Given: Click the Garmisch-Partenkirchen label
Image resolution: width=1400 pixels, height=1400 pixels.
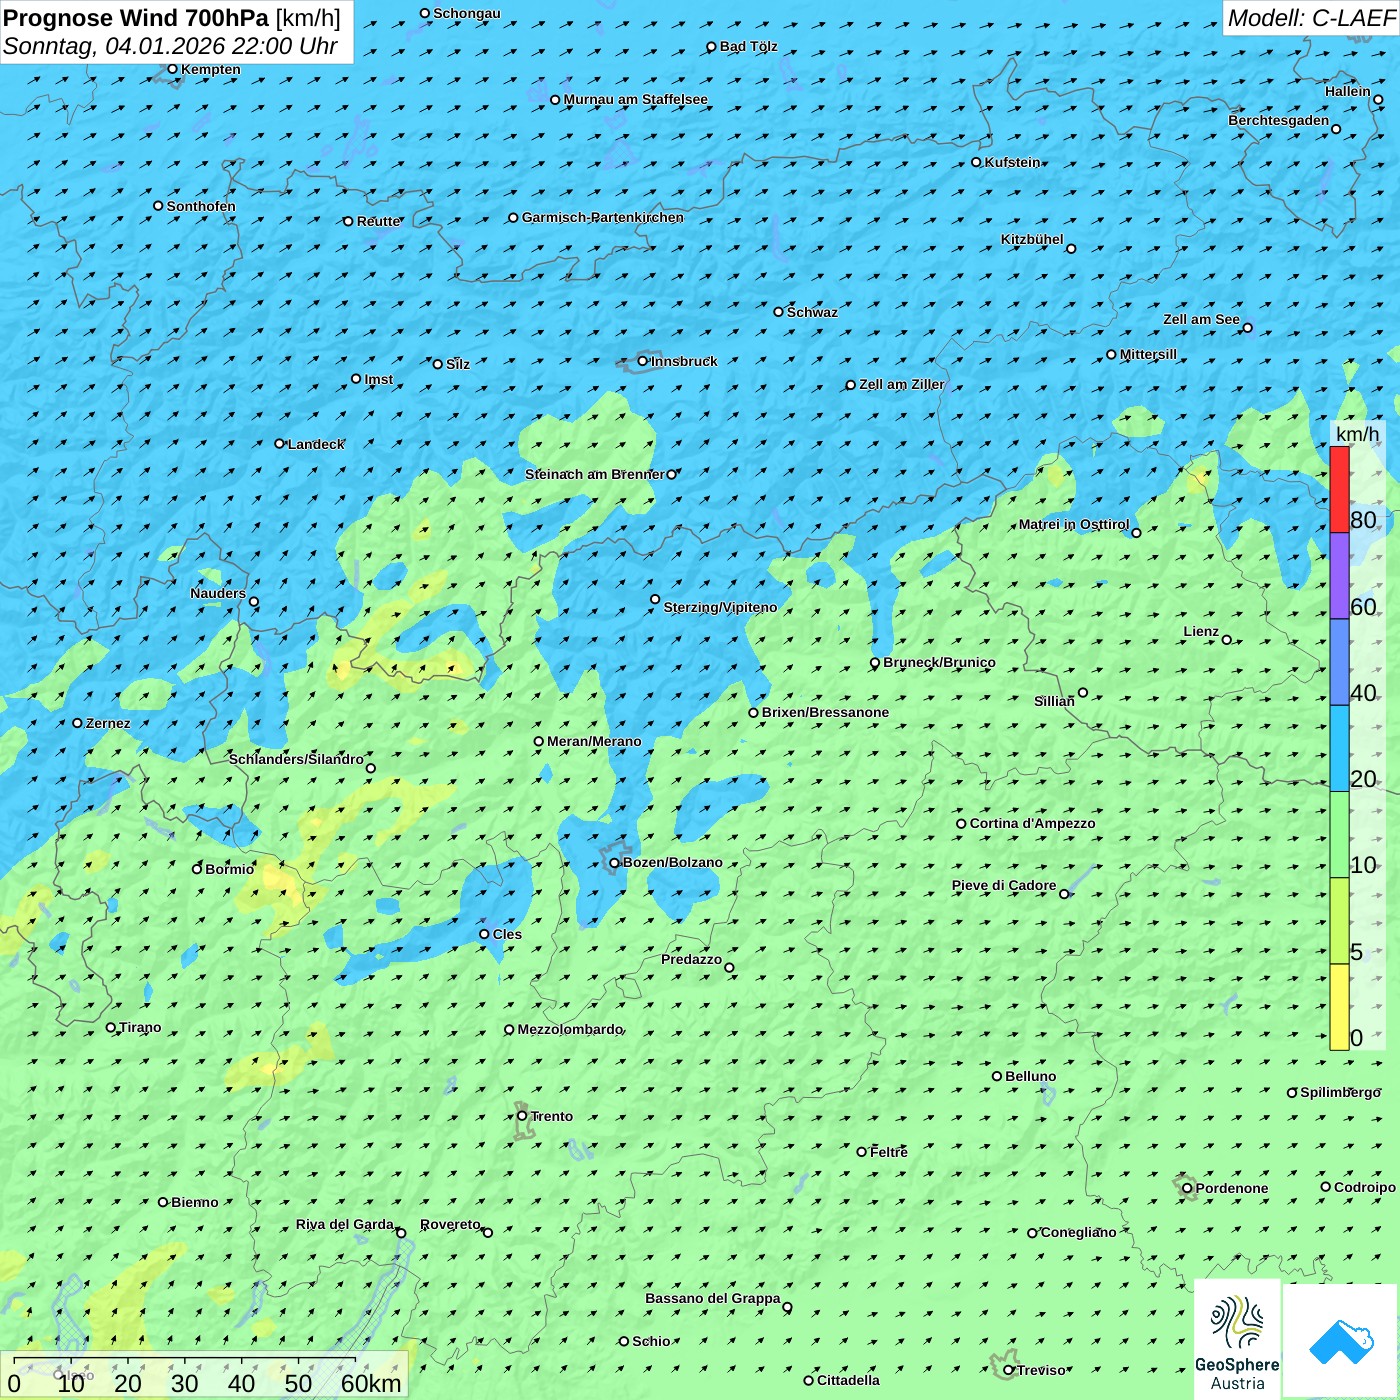Looking at the screenshot, I should click(603, 217).
